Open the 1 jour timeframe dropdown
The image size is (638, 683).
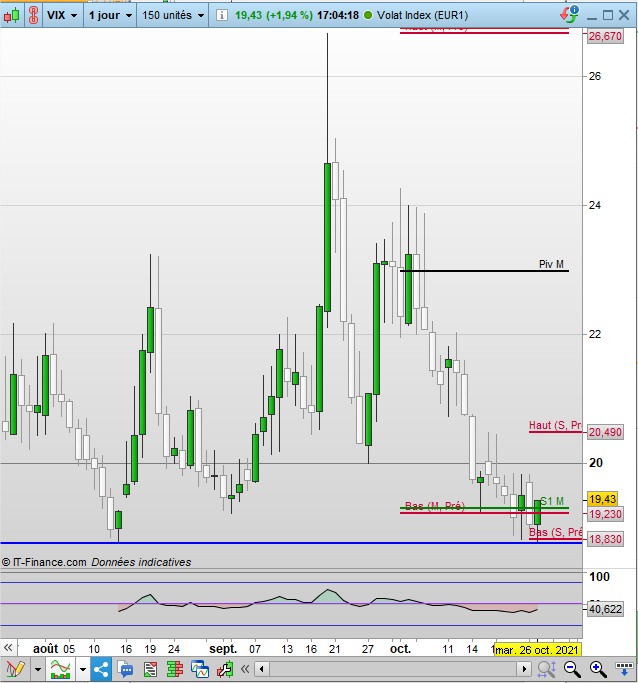coord(111,15)
